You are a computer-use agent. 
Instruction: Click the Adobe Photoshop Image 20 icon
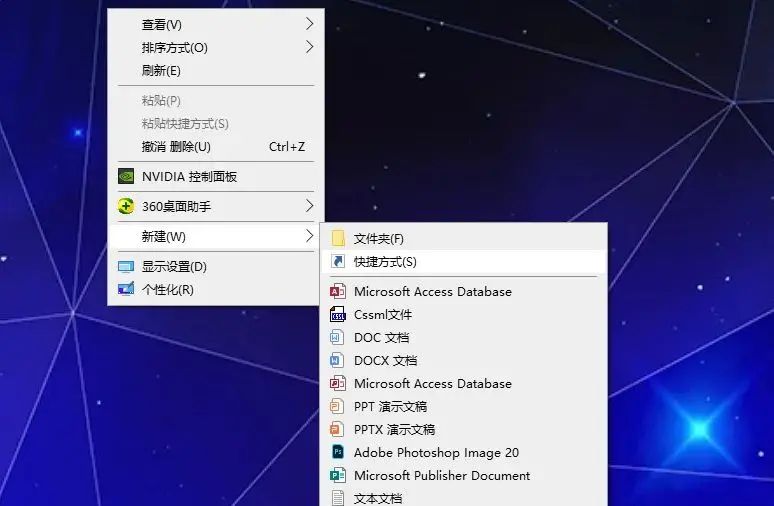338,452
